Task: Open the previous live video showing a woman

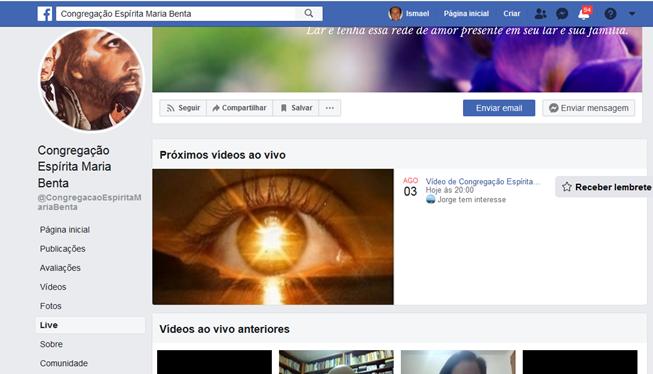Action: [458, 362]
